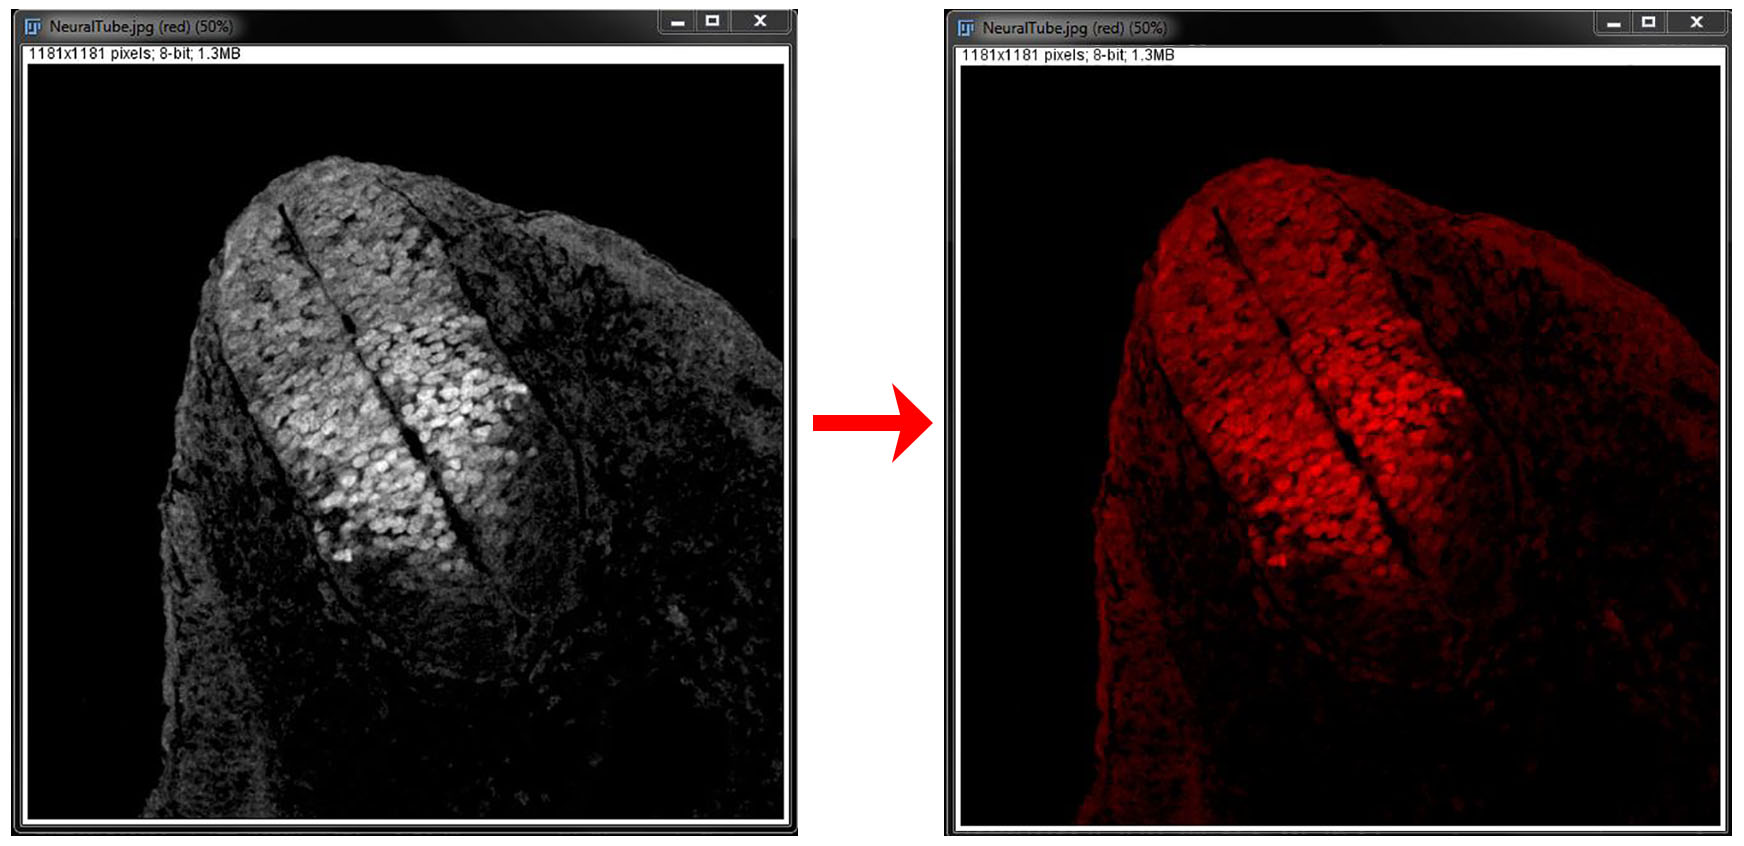Maximize the red-colored NeuralTube.jpg window
Image resolution: width=1744 pixels, height=846 pixels.
tap(1648, 22)
